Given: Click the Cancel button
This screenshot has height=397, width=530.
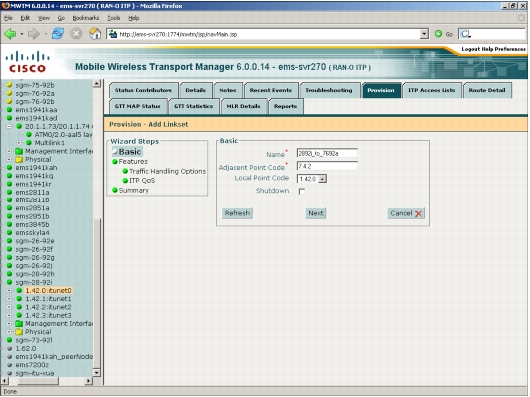Looking at the screenshot, I should tap(406, 213).
